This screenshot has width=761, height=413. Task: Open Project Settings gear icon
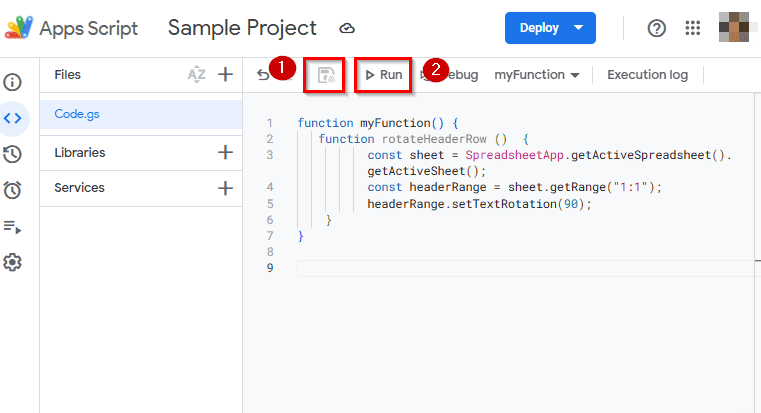click(x=14, y=263)
